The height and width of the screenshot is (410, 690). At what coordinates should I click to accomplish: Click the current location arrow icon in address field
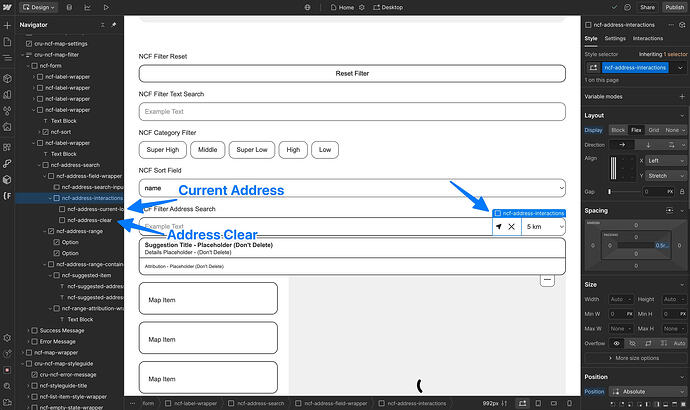(499, 227)
